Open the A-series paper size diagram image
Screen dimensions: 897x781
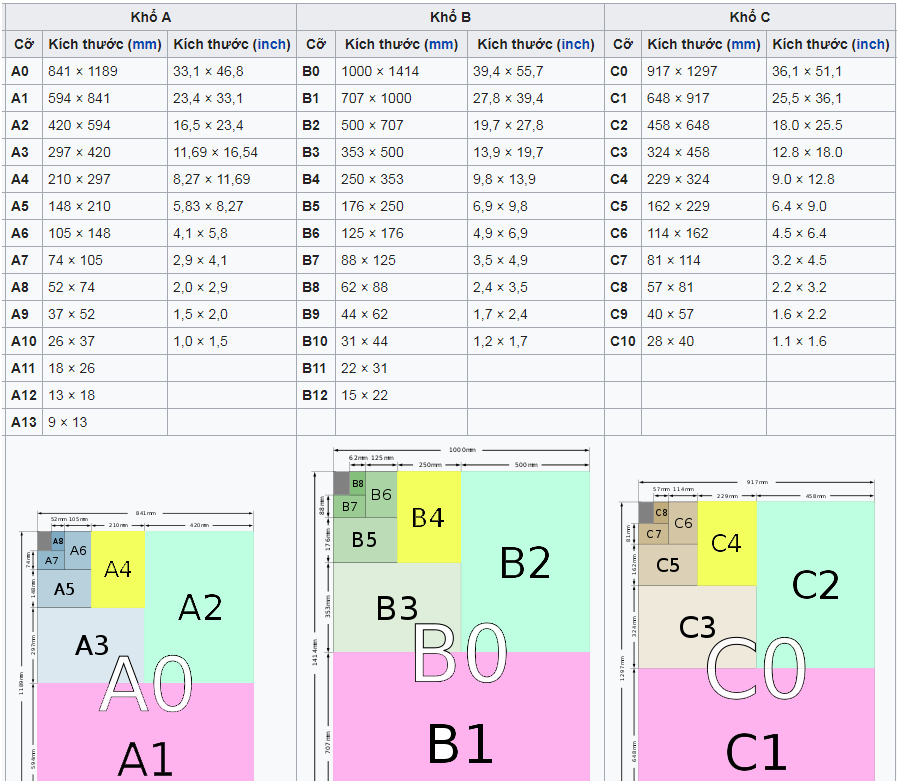click(137, 644)
